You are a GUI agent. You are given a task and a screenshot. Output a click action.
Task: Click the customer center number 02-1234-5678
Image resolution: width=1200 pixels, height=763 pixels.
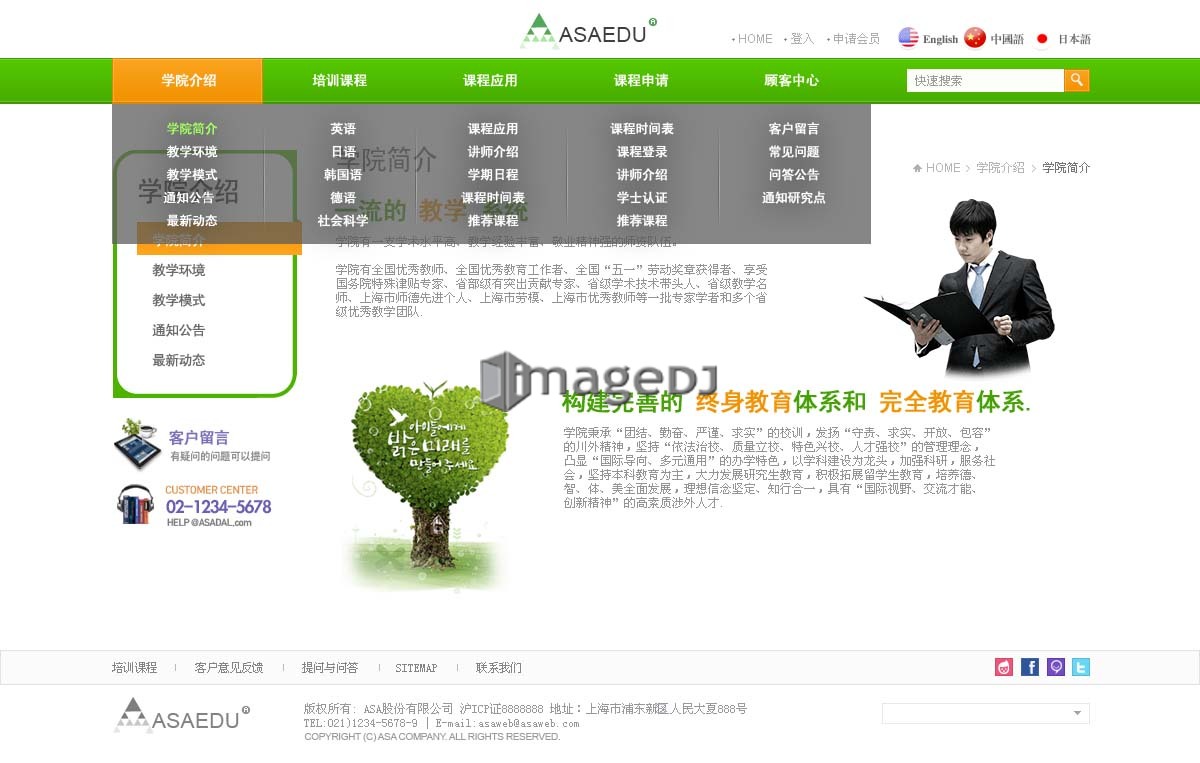coord(219,507)
